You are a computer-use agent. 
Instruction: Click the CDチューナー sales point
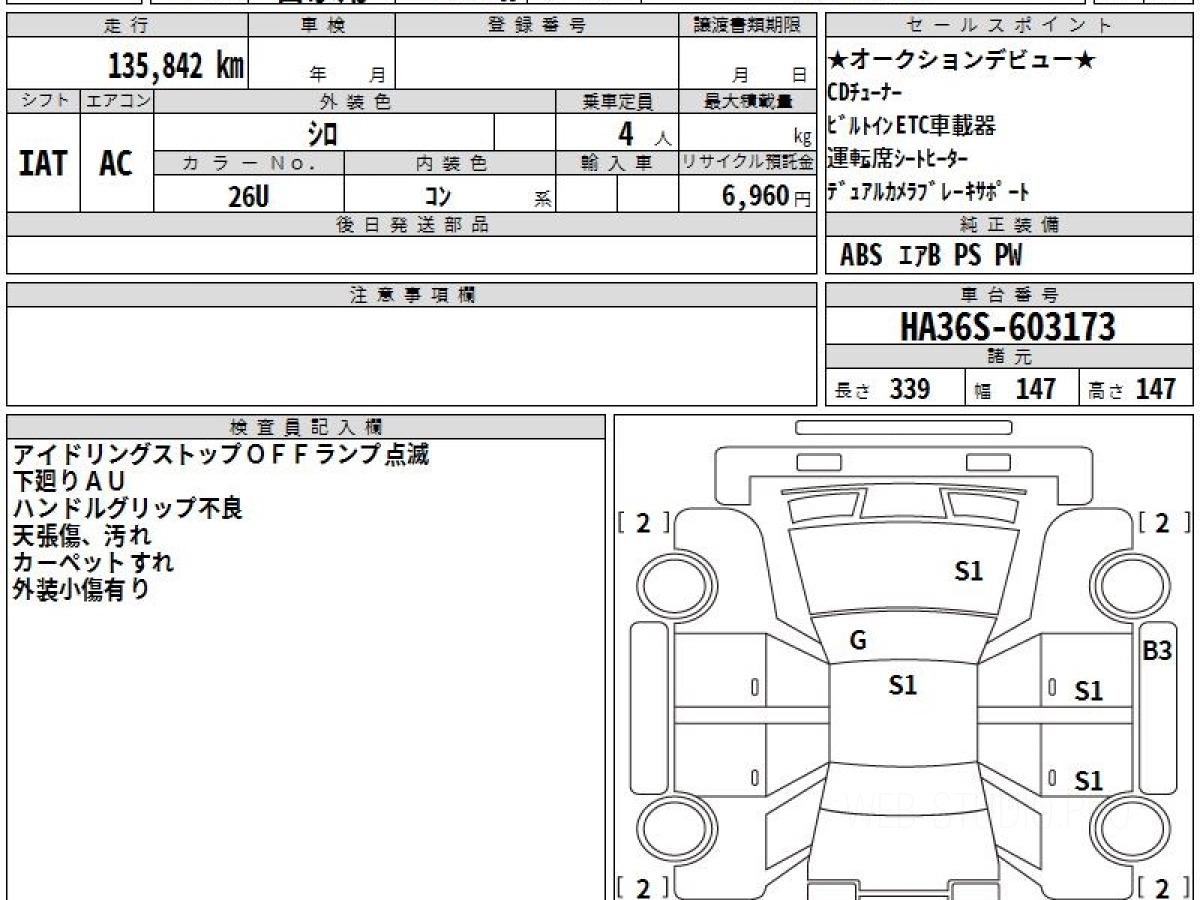(866, 93)
